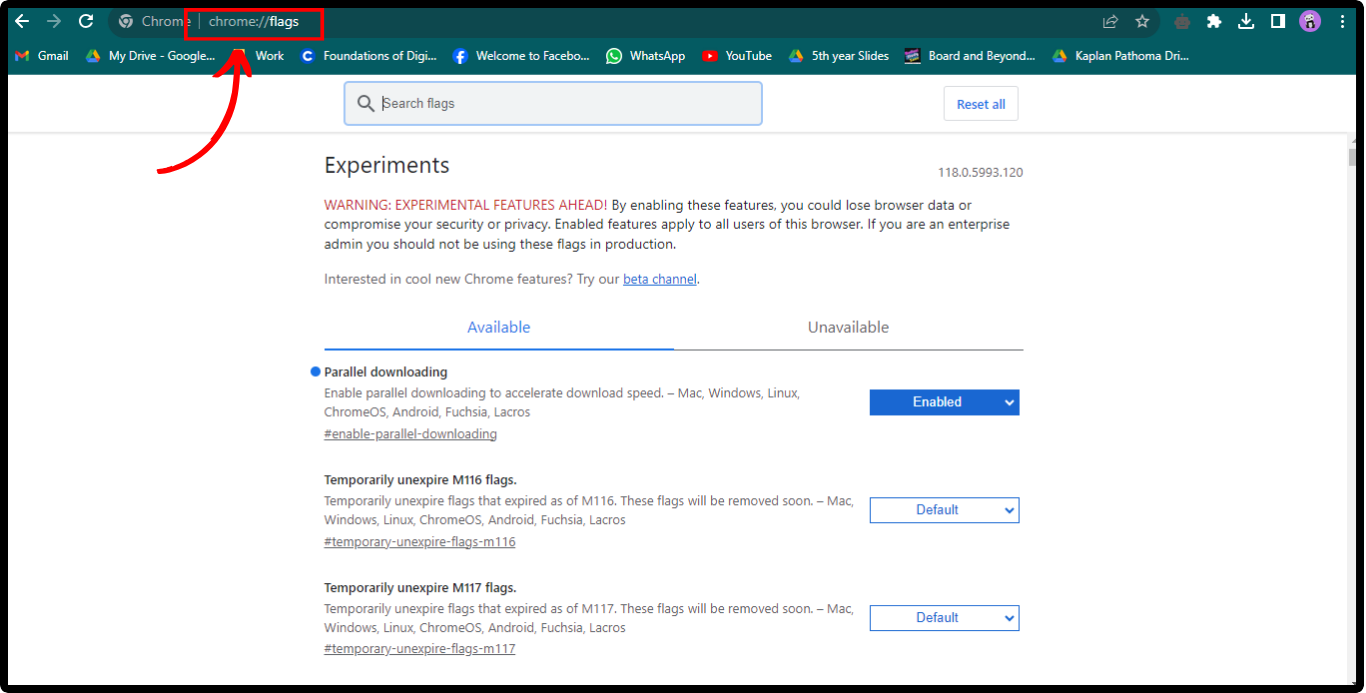Image resolution: width=1366 pixels, height=693 pixels.
Task: Toggle the side panel icon
Action: click(1278, 21)
